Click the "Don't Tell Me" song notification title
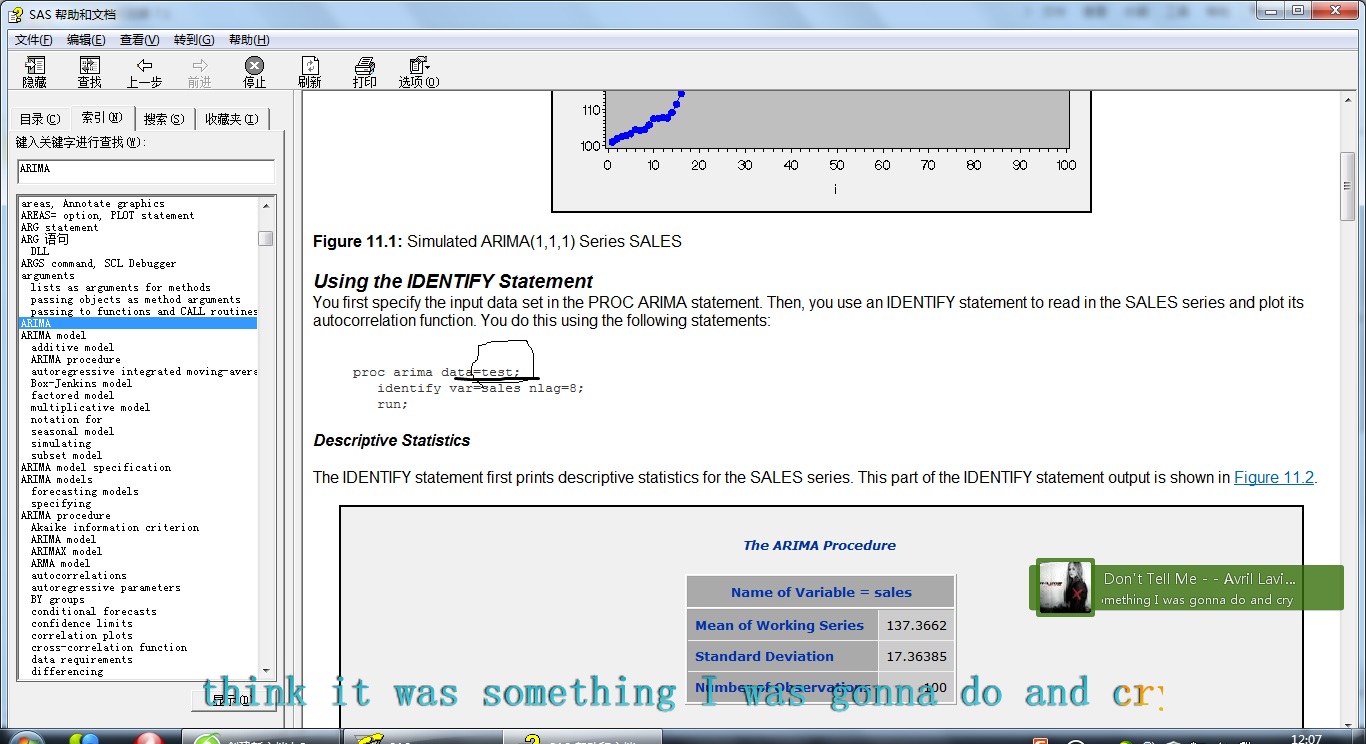1366x744 pixels. 1199,578
